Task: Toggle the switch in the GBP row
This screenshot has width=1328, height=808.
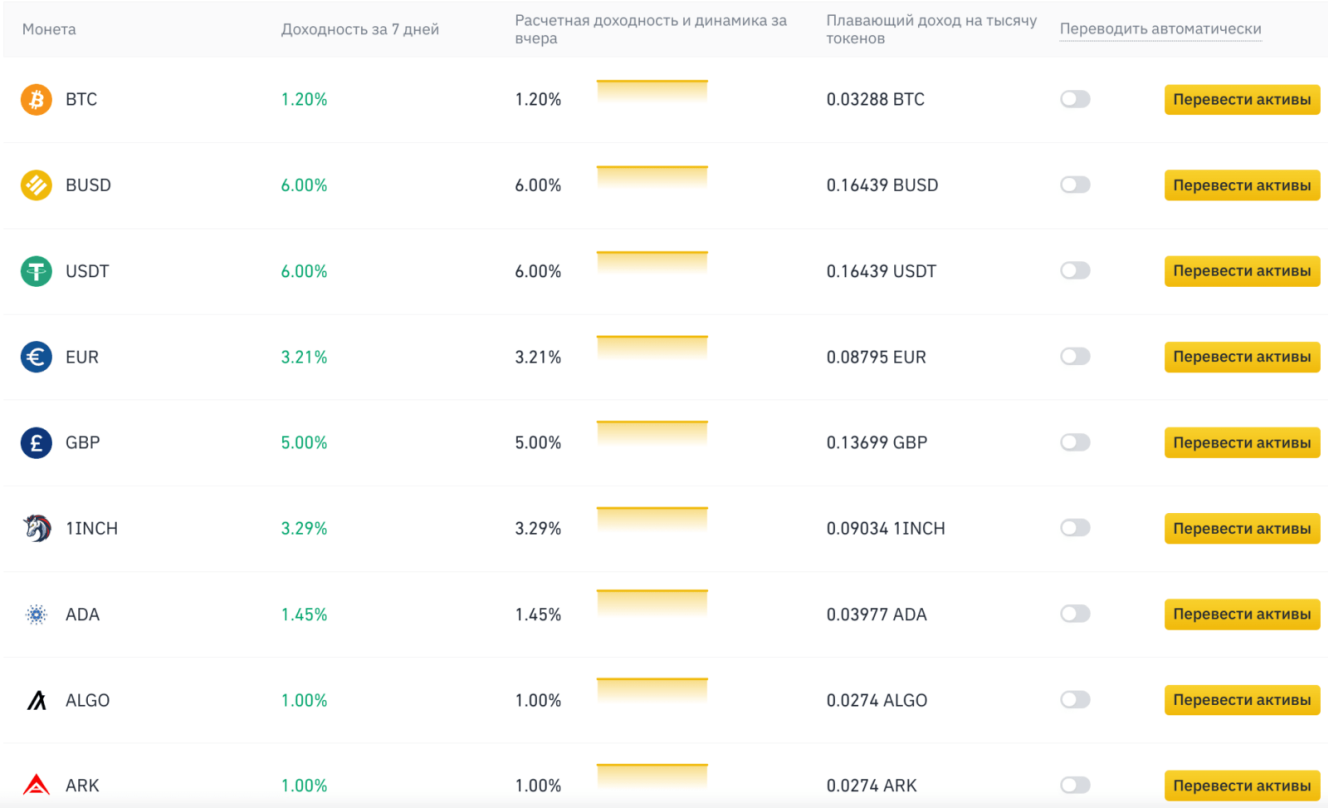Action: (1075, 442)
